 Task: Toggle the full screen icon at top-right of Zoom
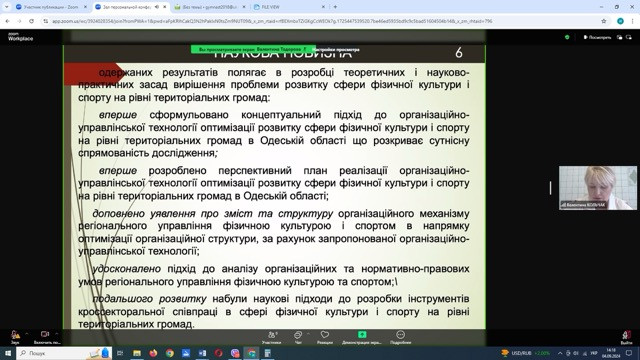(x=629, y=37)
